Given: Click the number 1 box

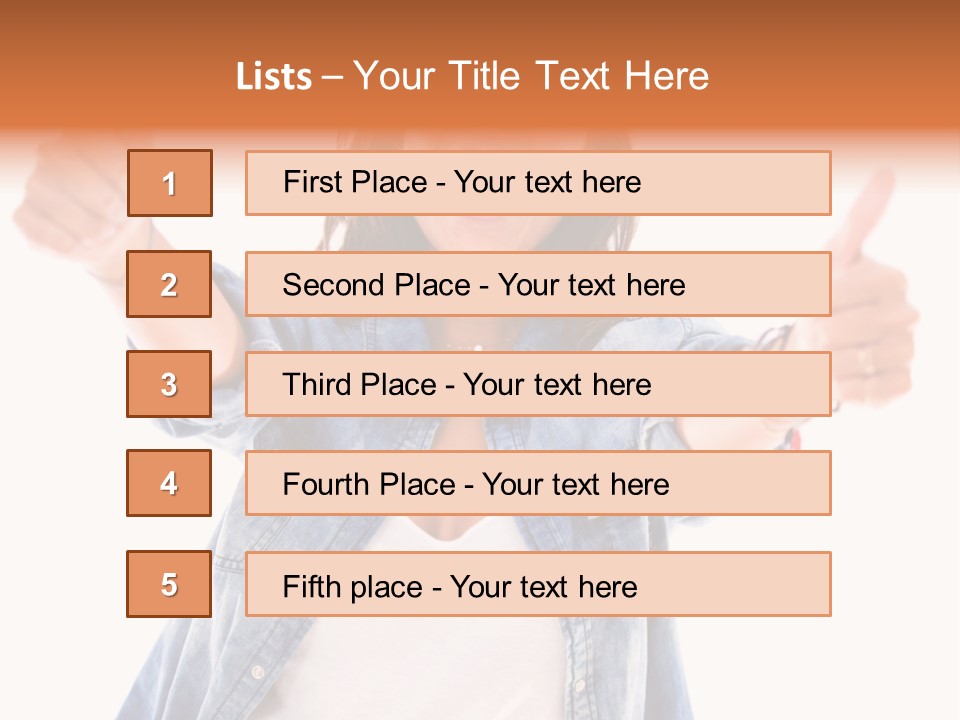Looking at the screenshot, I should 170,183.
